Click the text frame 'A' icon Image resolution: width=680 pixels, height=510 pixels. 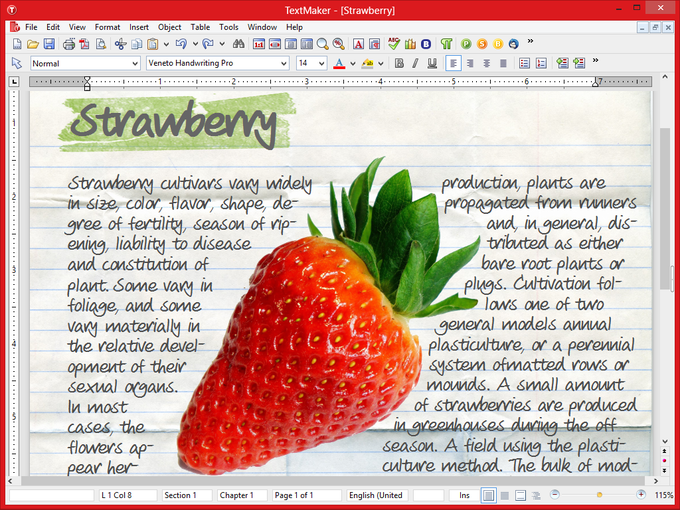click(358, 44)
